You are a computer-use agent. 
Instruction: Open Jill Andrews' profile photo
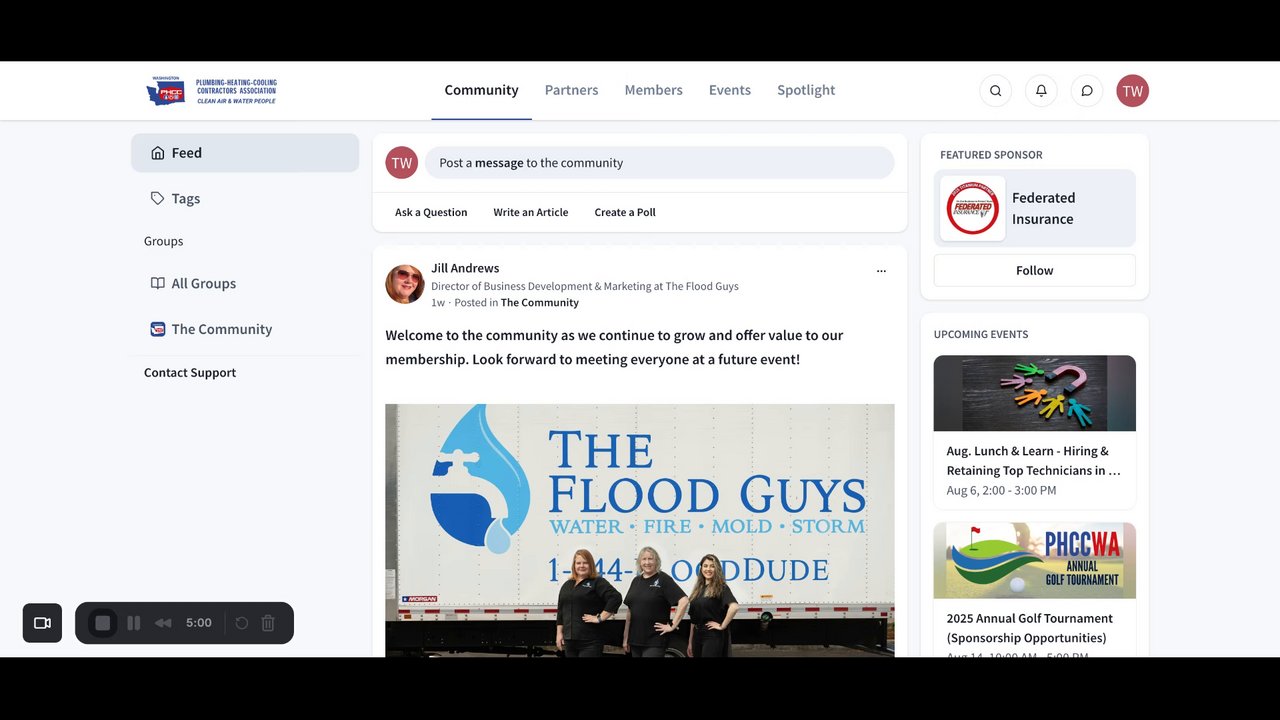405,284
